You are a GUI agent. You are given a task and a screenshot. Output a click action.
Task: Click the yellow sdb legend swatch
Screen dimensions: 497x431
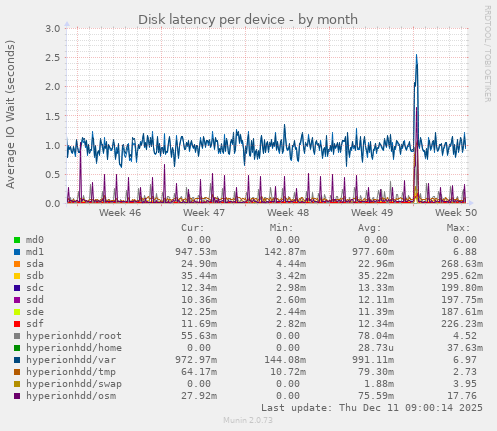[x=17, y=276]
